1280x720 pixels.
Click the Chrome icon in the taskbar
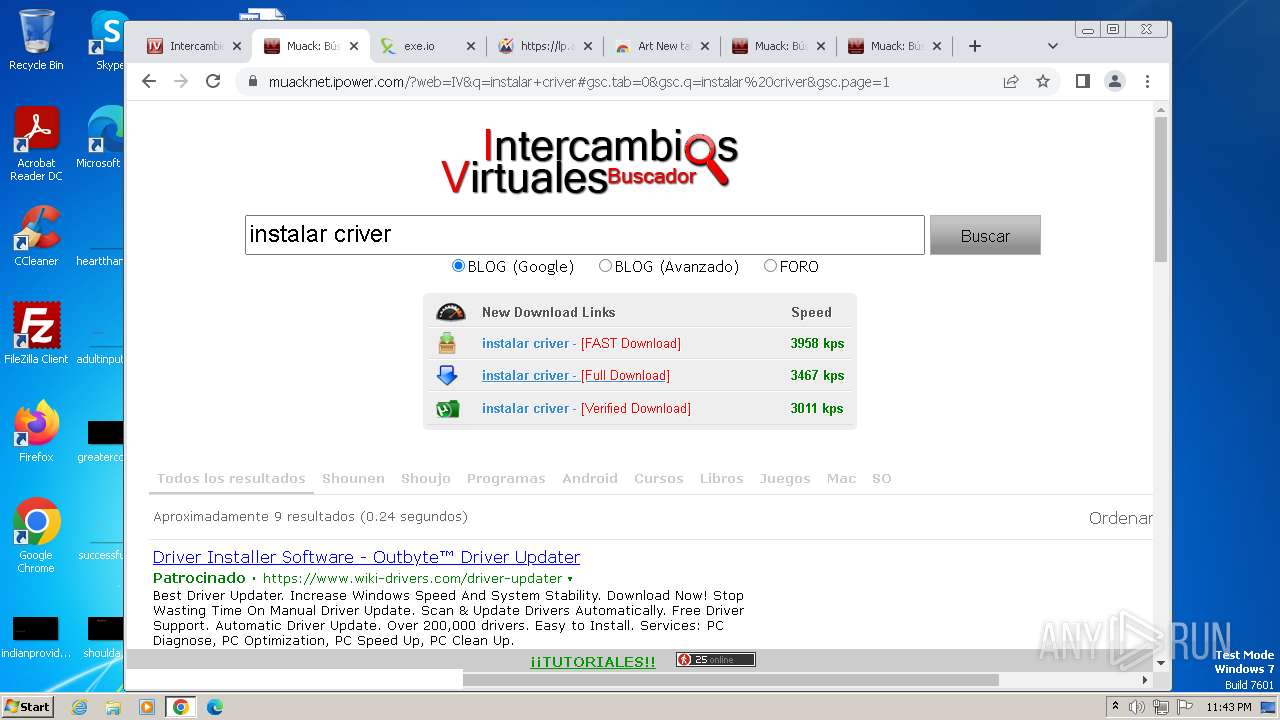pyautogui.click(x=181, y=707)
